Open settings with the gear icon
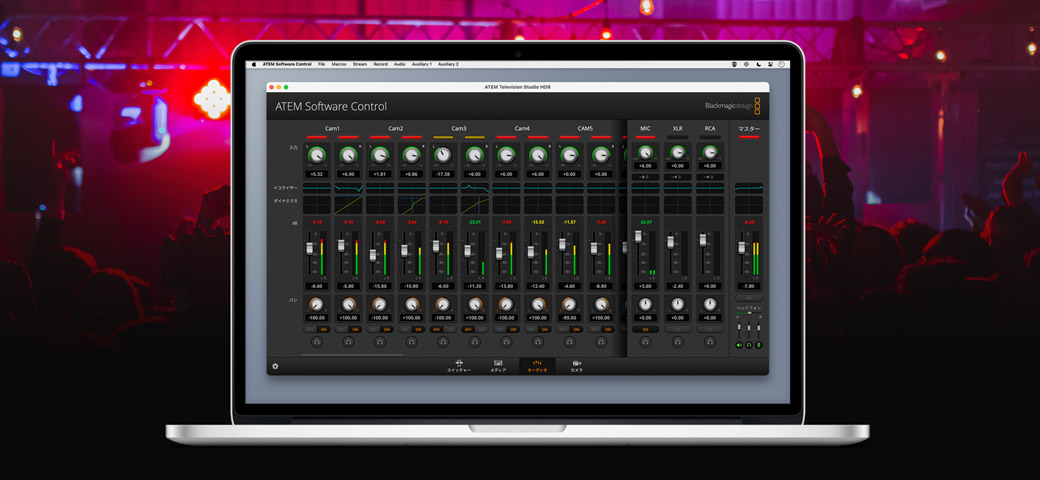This screenshot has height=480, width=1040. 275,366
